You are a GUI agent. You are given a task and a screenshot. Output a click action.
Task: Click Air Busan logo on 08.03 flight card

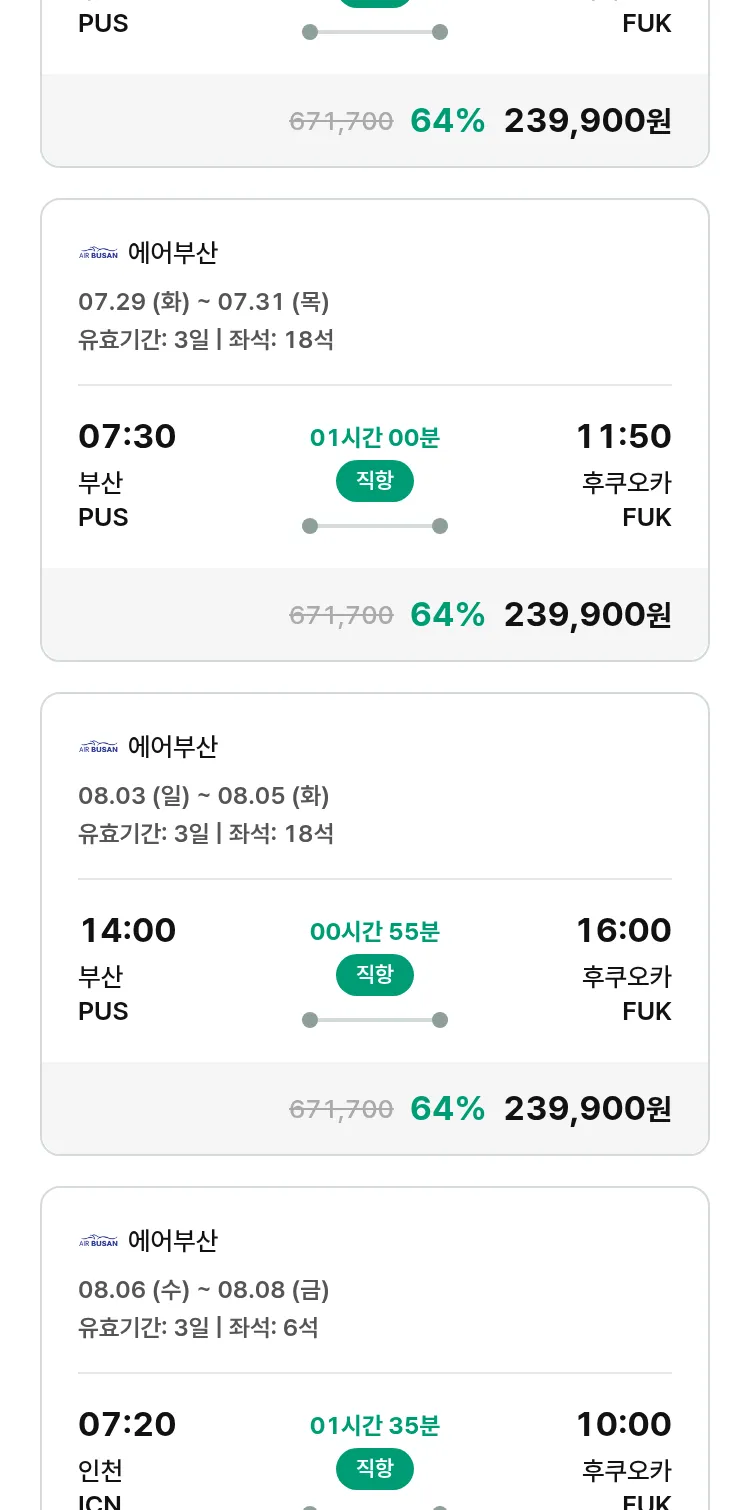(x=98, y=747)
